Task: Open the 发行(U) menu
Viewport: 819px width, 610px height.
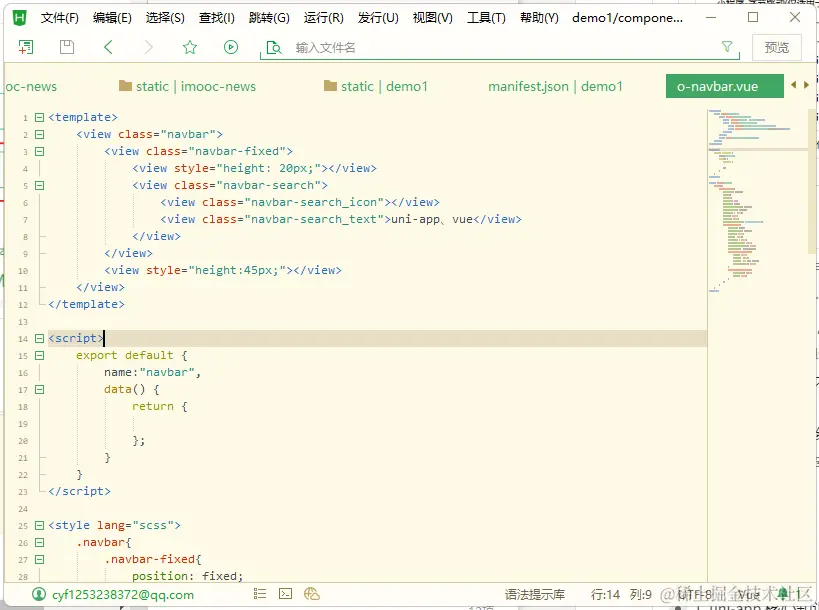Action: click(x=378, y=18)
